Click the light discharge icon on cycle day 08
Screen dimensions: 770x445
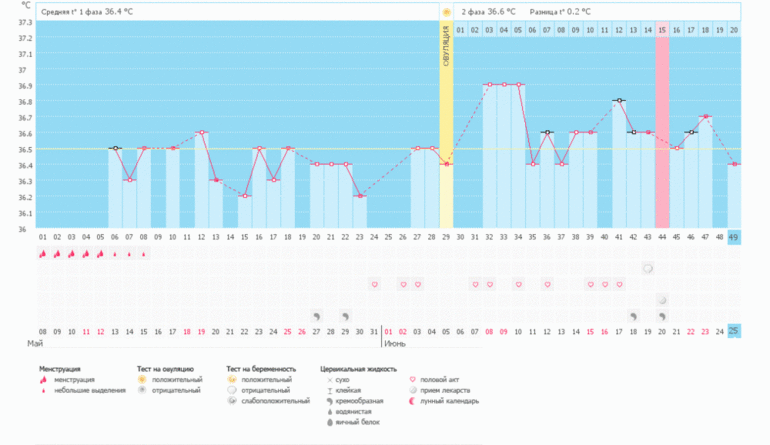(x=144, y=254)
